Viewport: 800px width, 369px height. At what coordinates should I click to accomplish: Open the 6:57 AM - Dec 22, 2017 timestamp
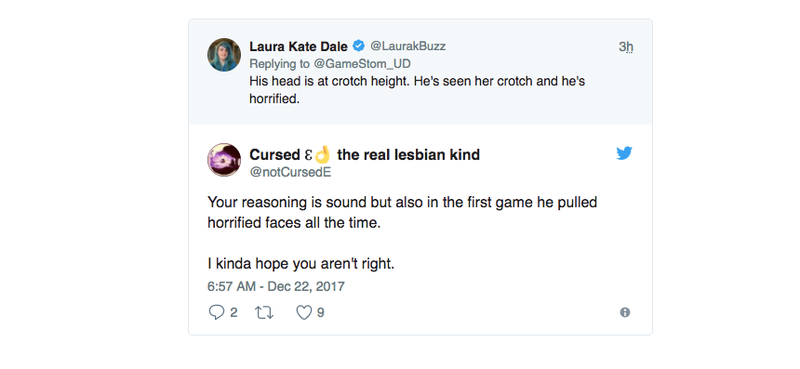tap(276, 286)
